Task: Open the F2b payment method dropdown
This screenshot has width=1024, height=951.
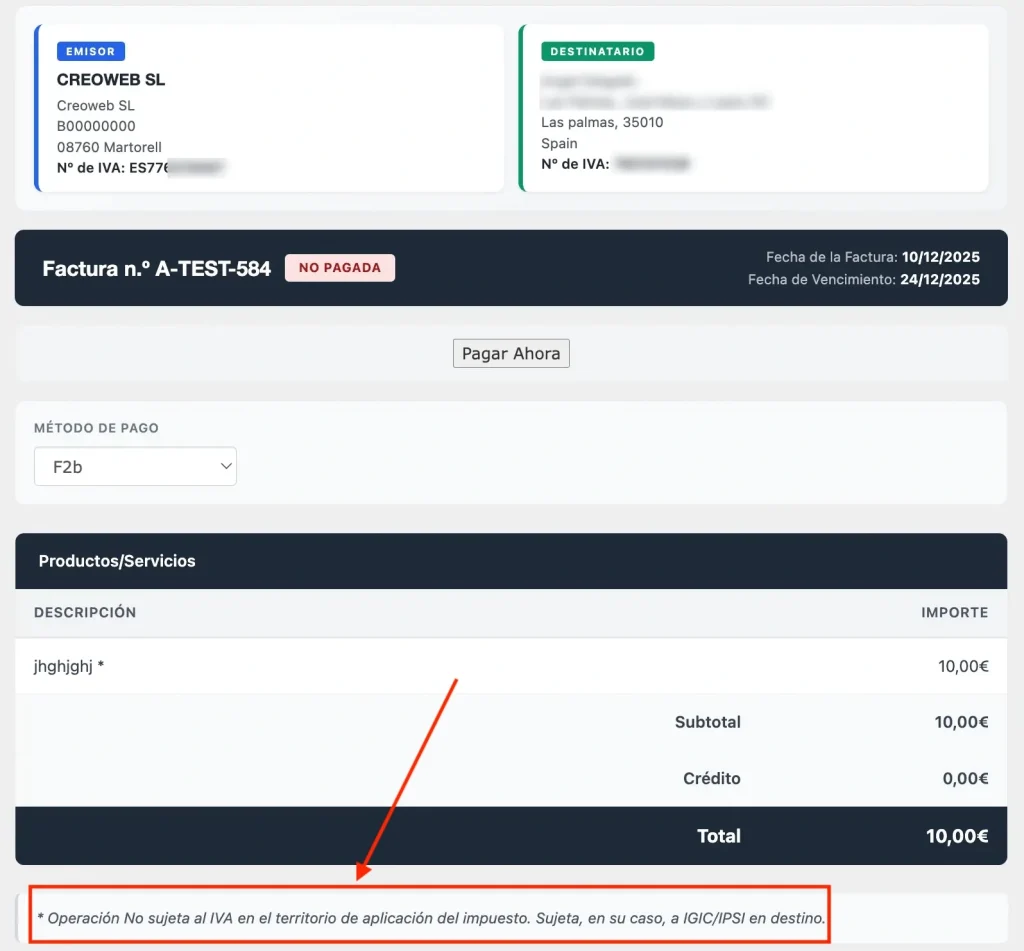Action: [x=135, y=466]
